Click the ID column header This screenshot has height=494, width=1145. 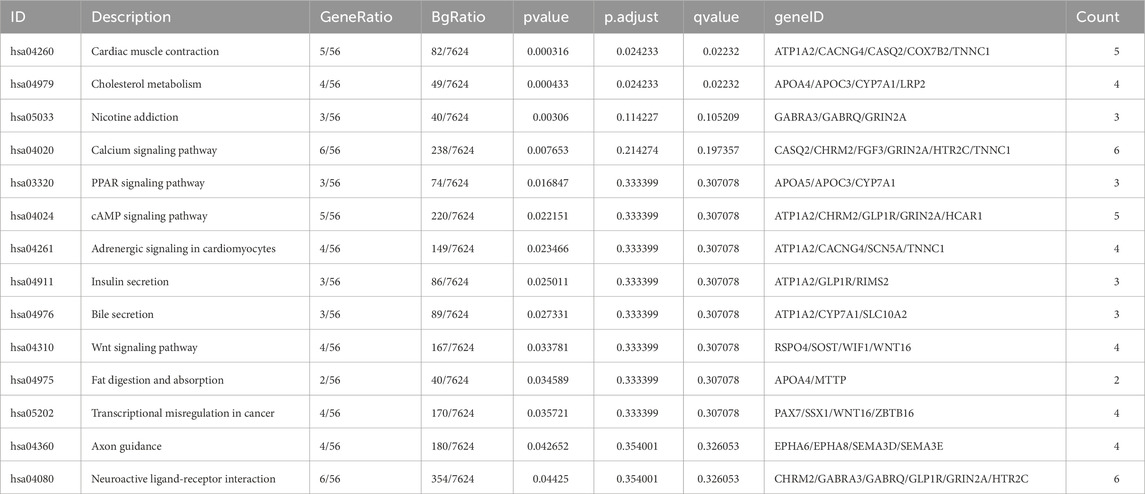click(x=20, y=17)
